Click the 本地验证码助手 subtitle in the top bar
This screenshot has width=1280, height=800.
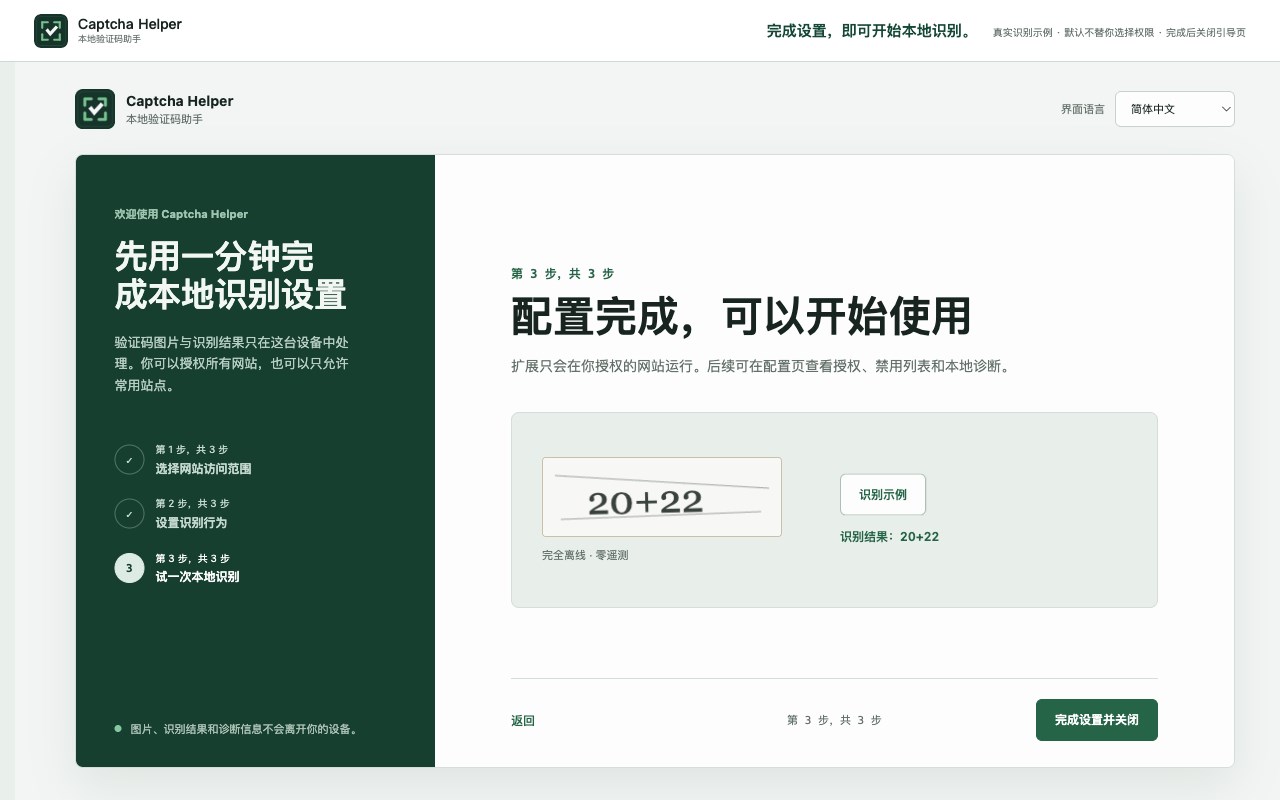tap(109, 39)
